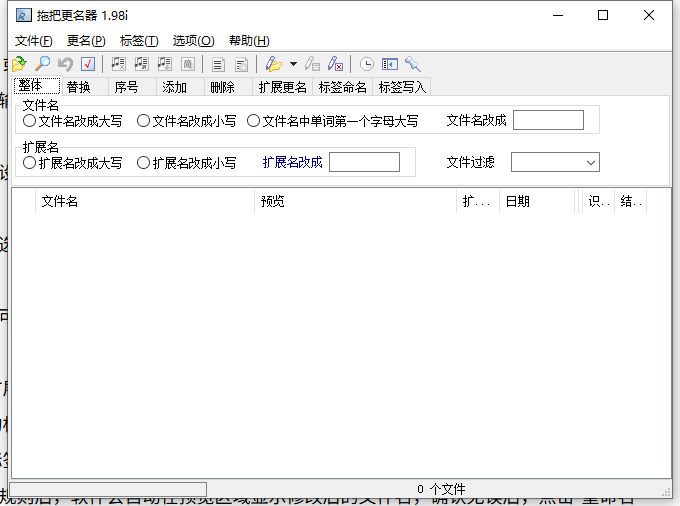Open the 标签(T) menu
This screenshot has height=506, width=680.
pos(139,41)
